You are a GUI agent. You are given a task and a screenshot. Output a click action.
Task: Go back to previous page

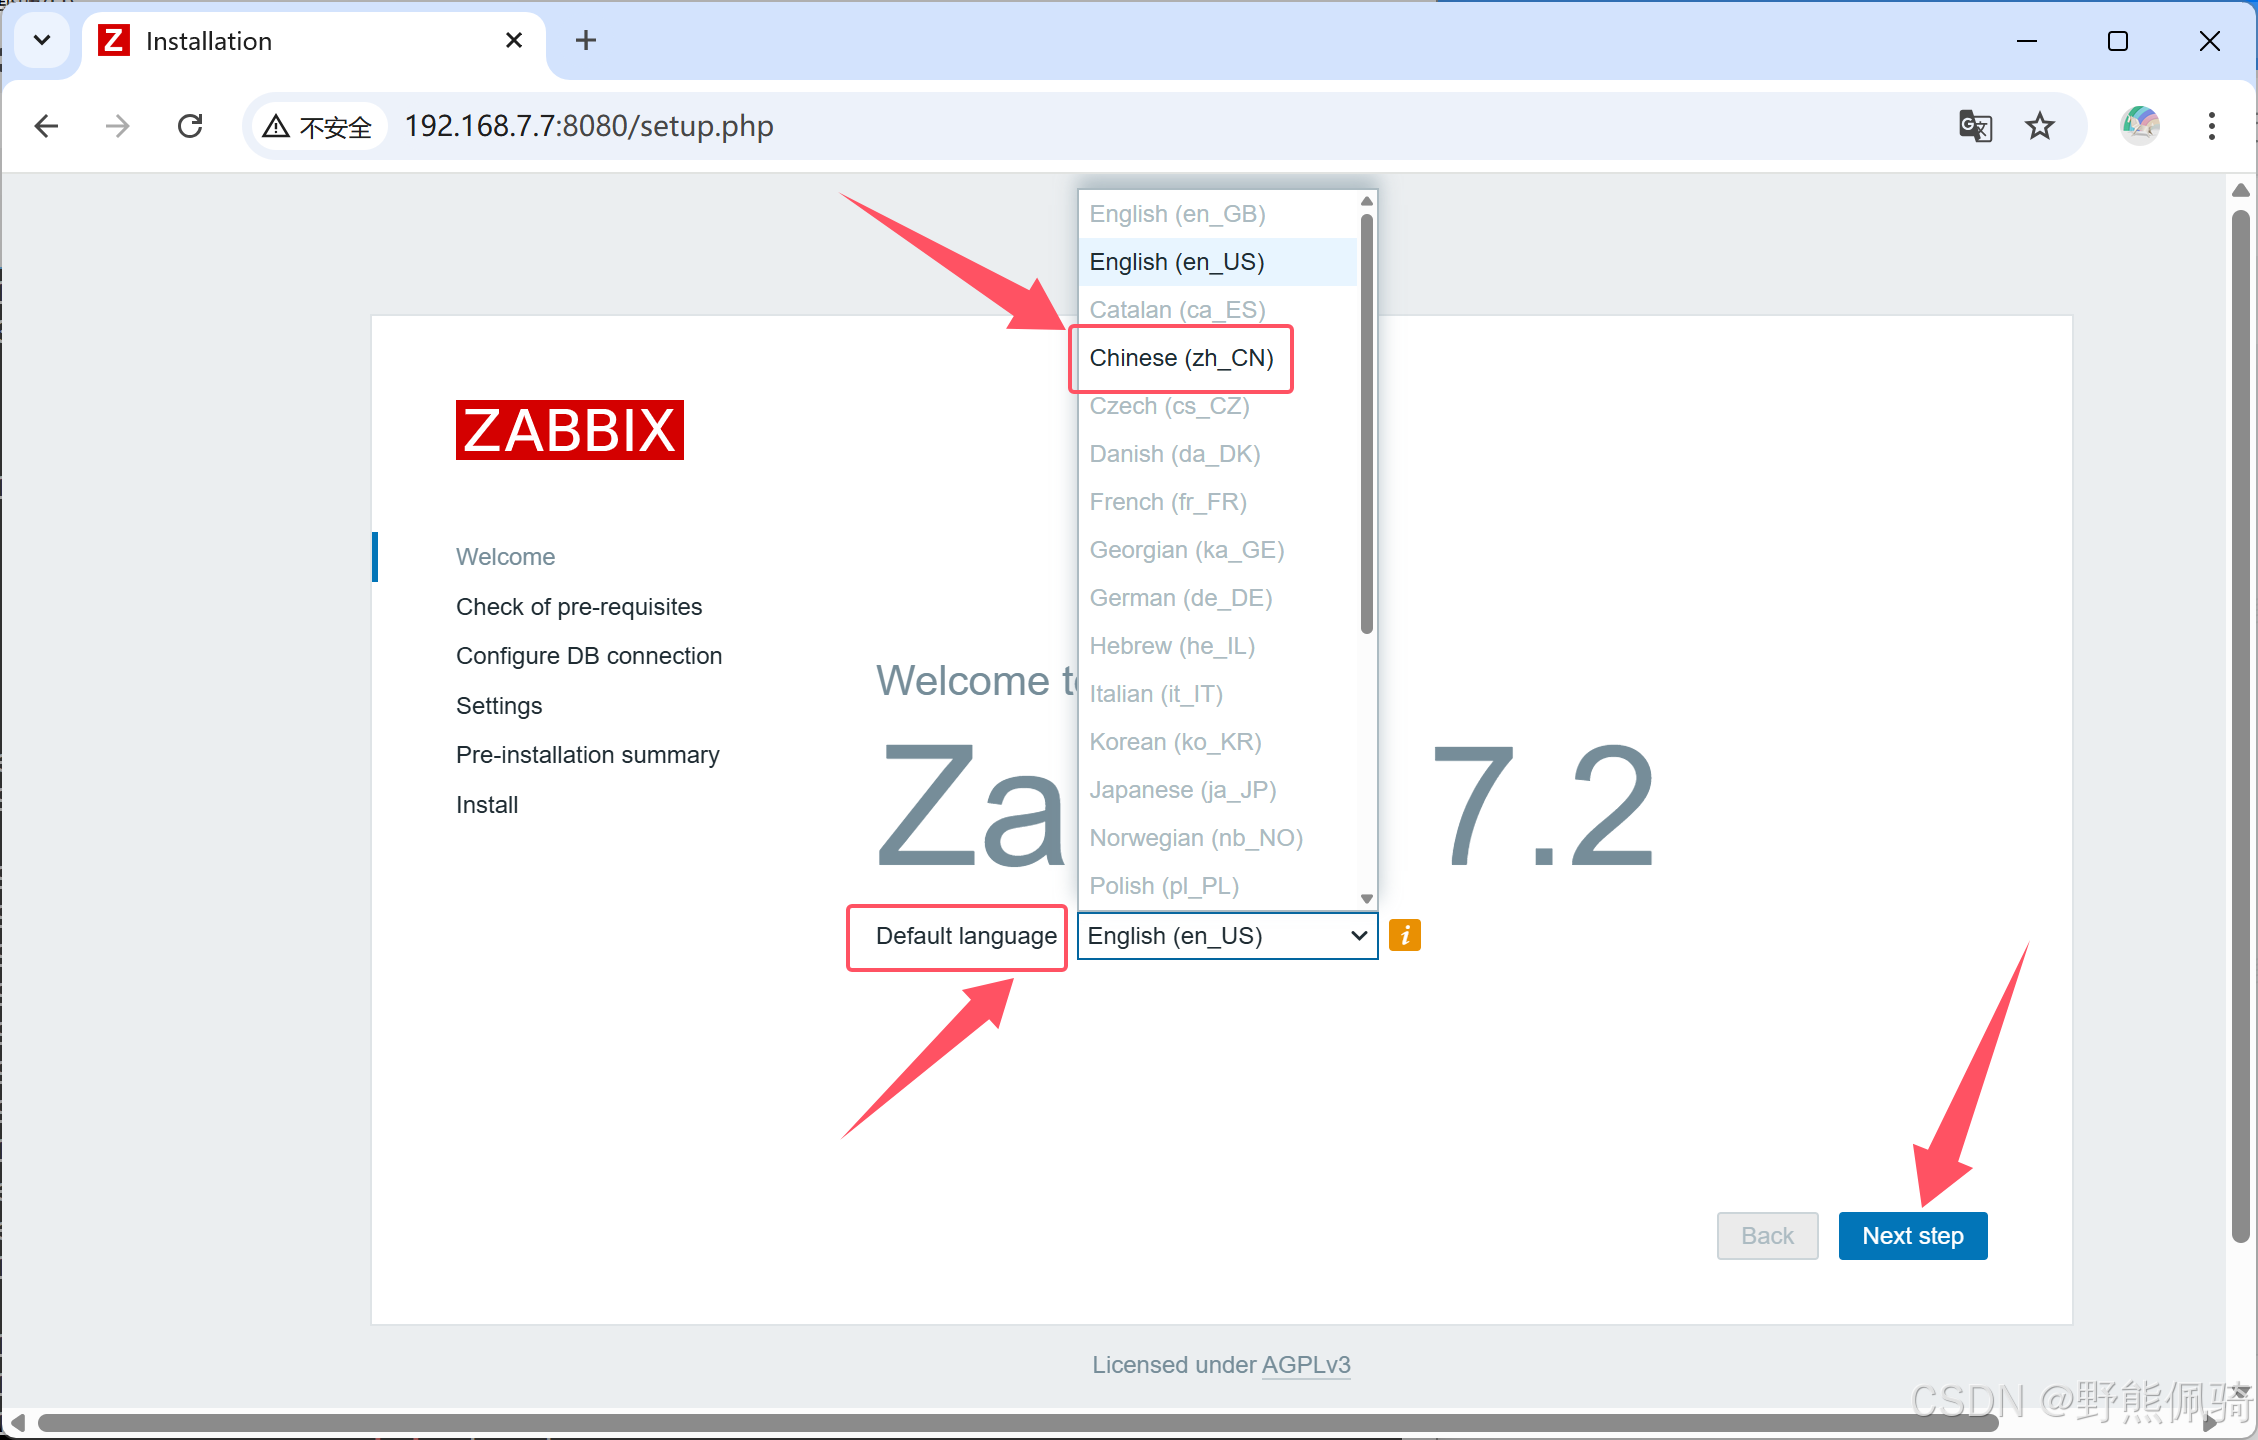coord(47,126)
